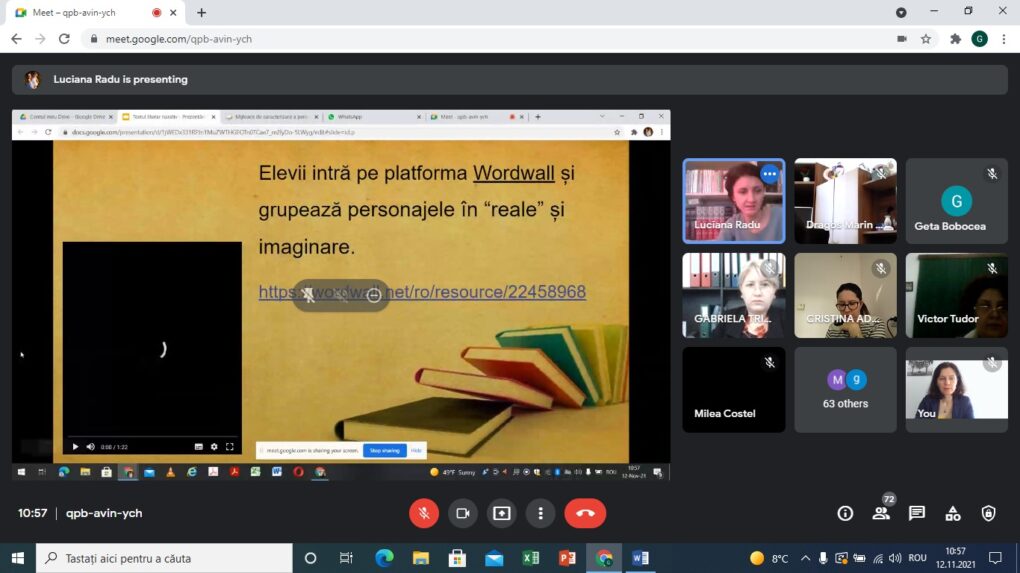This screenshot has width=1020, height=573.
Task: Open the camera permission icon in address bar
Action: coord(902,39)
